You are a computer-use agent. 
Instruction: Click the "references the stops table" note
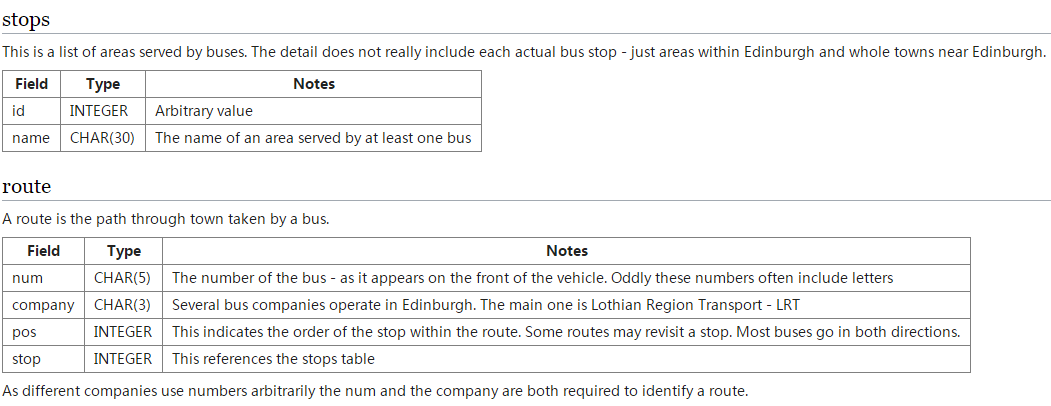pyautogui.click(x=273, y=358)
